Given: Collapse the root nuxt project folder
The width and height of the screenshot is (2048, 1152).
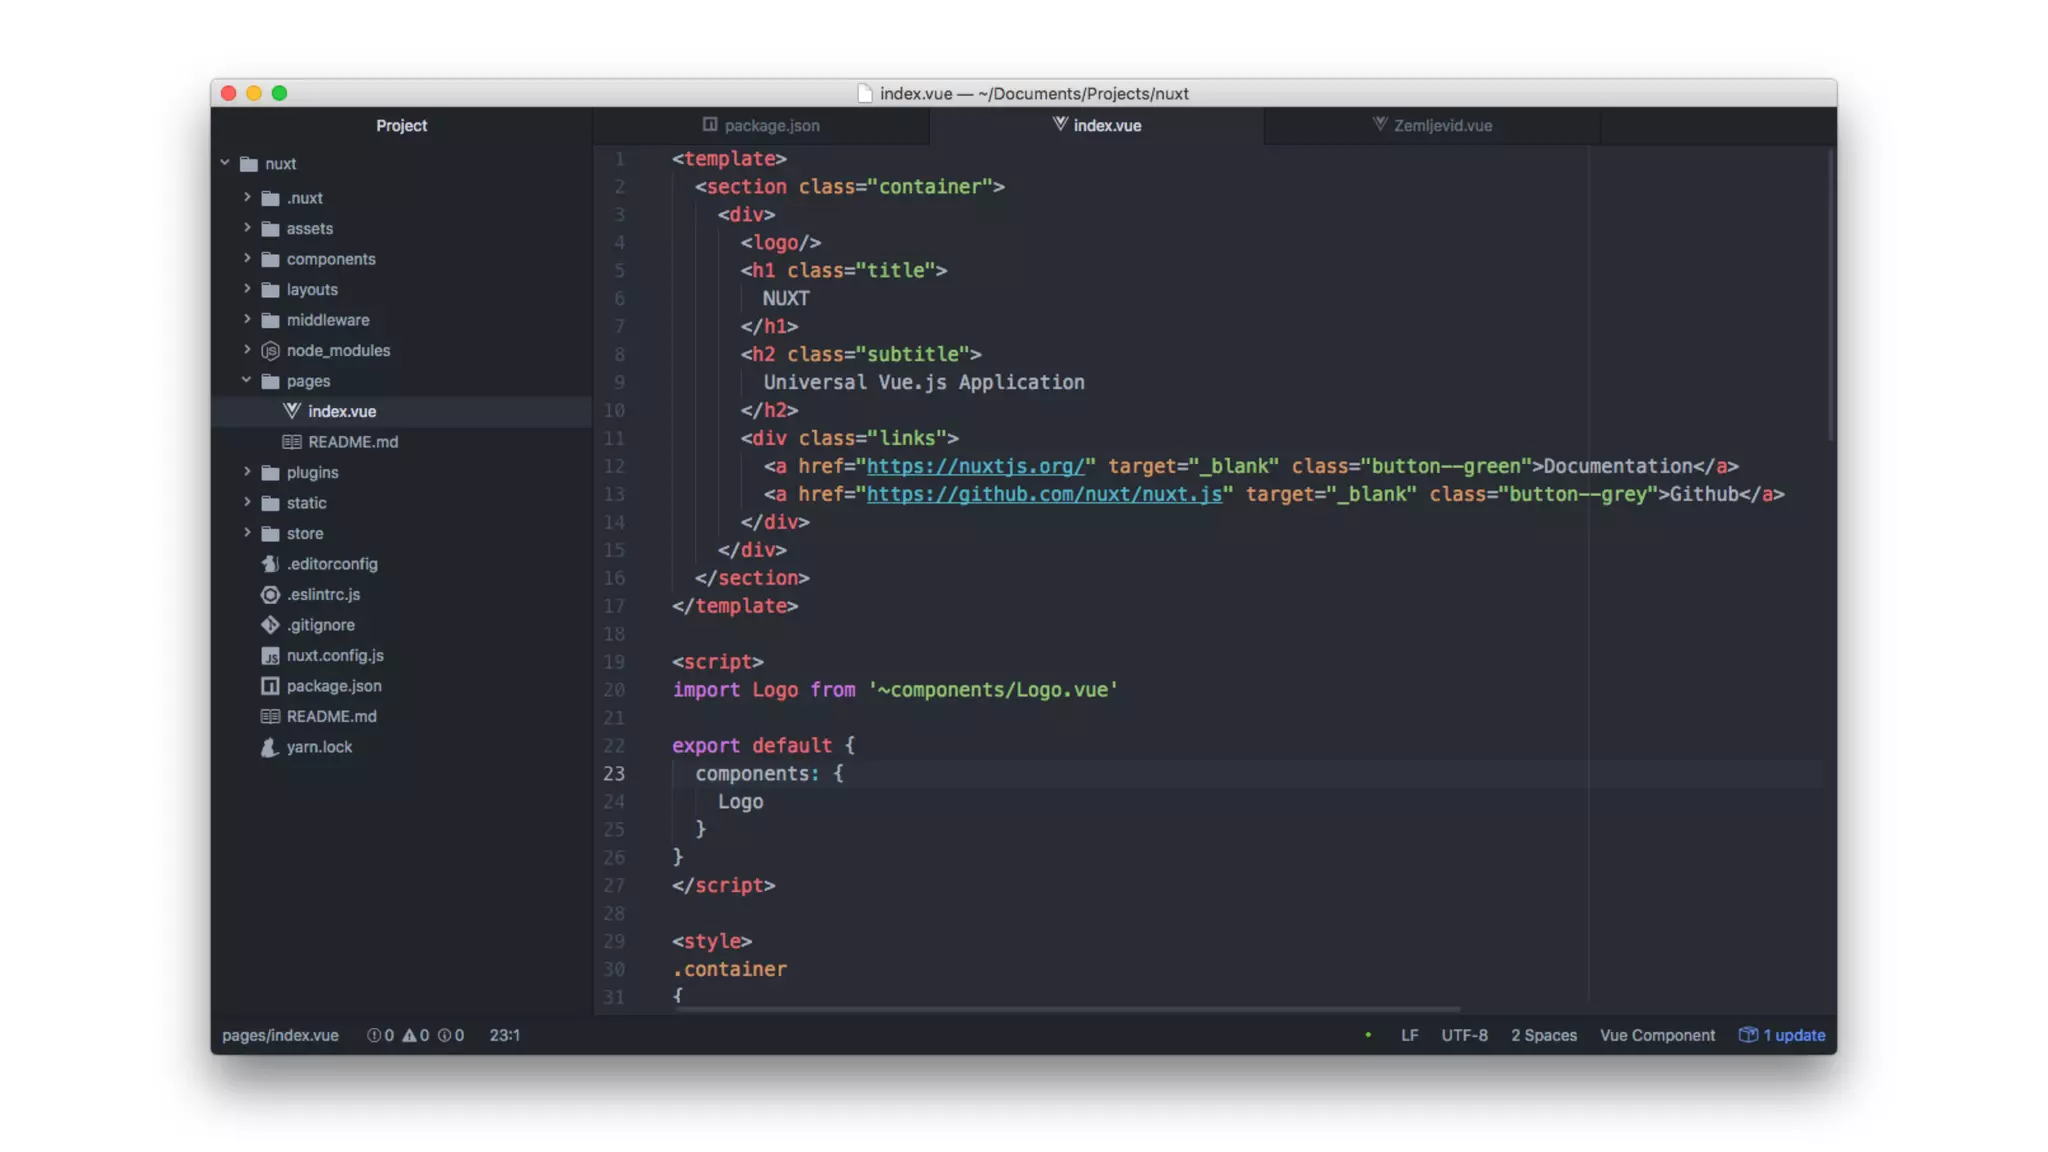Looking at the screenshot, I should 225,163.
